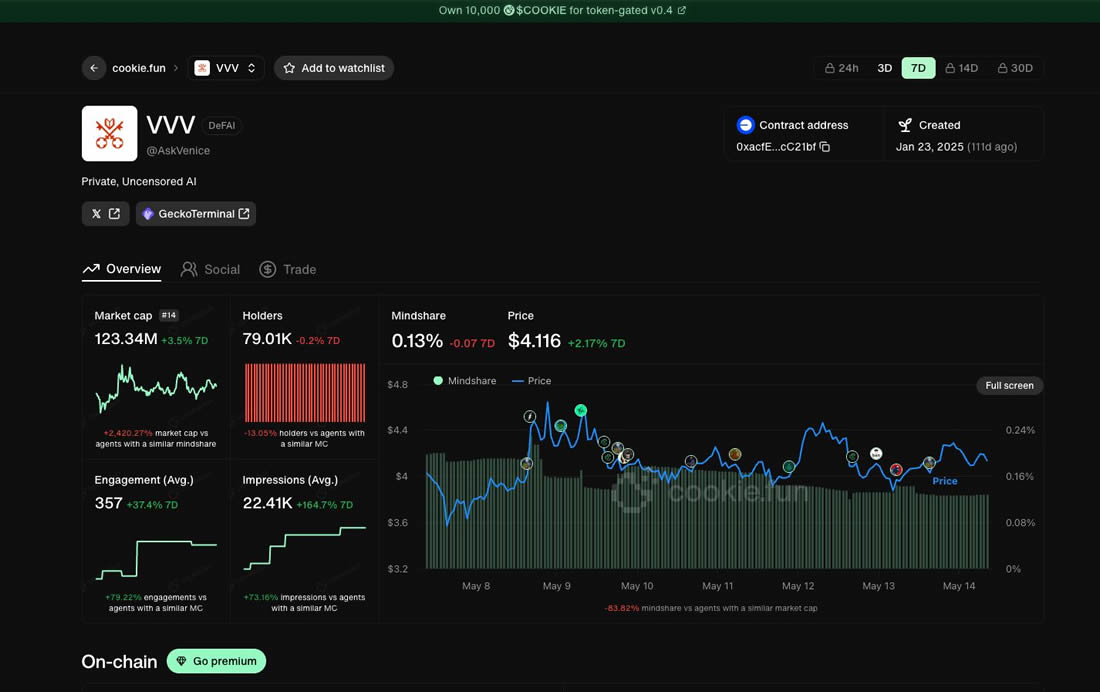The height and width of the screenshot is (692, 1100).
Task: Open the Trade tab
Action: tap(288, 270)
